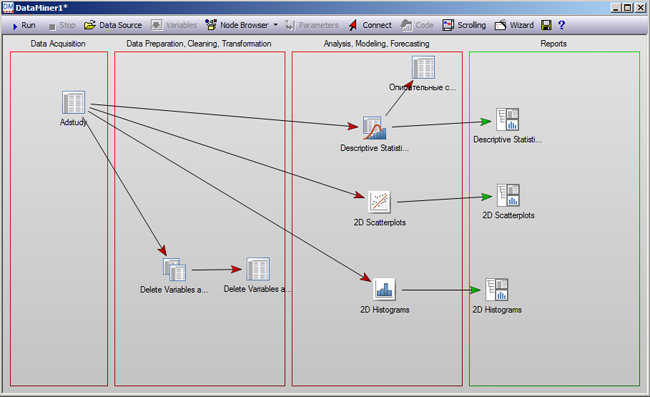Image resolution: width=650 pixels, height=397 pixels.
Task: Open the Data Source dialog
Action: click(113, 25)
